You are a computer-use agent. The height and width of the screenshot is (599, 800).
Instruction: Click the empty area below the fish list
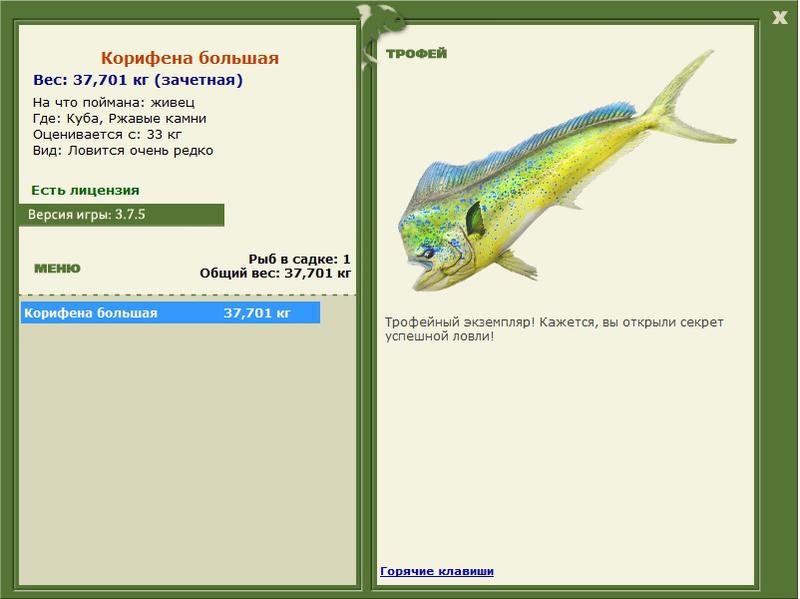click(188, 450)
